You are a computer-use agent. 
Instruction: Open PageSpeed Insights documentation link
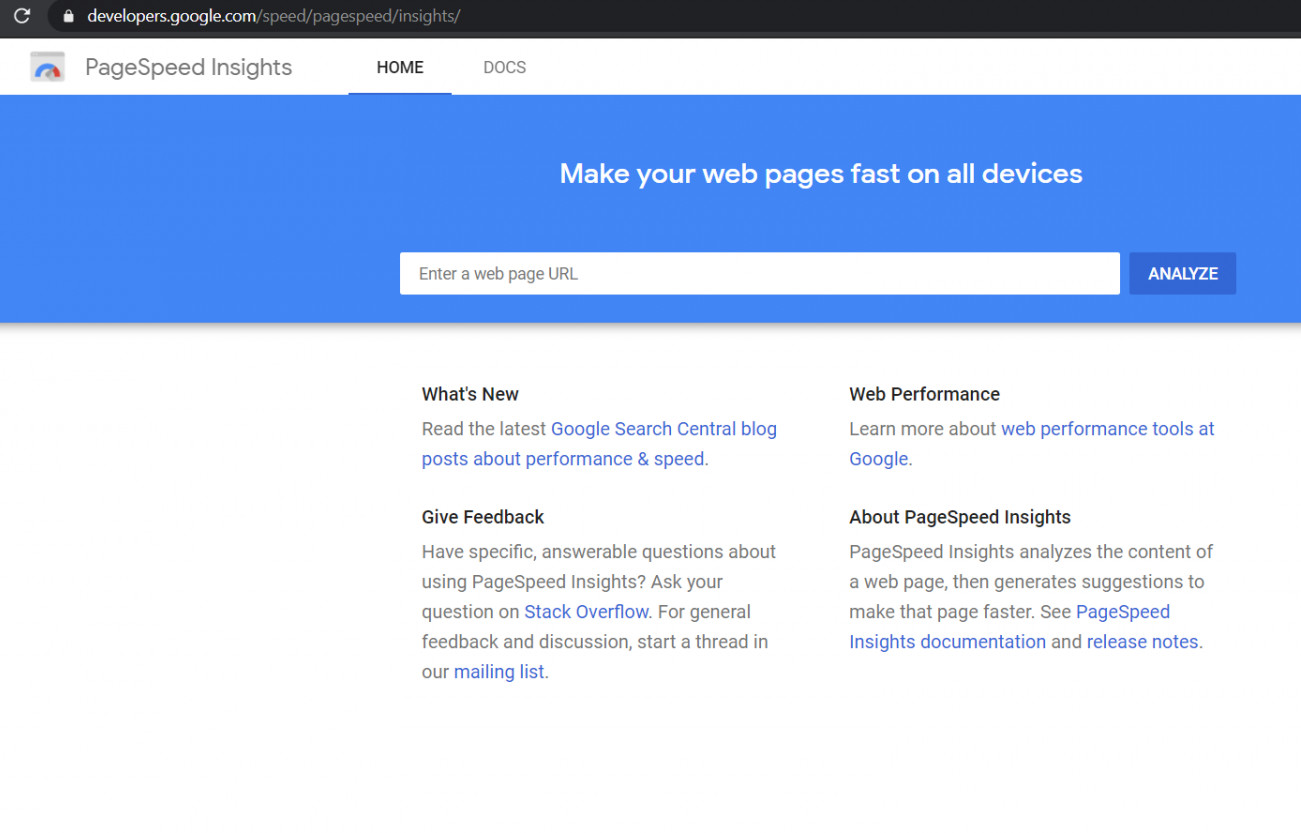click(x=1009, y=627)
